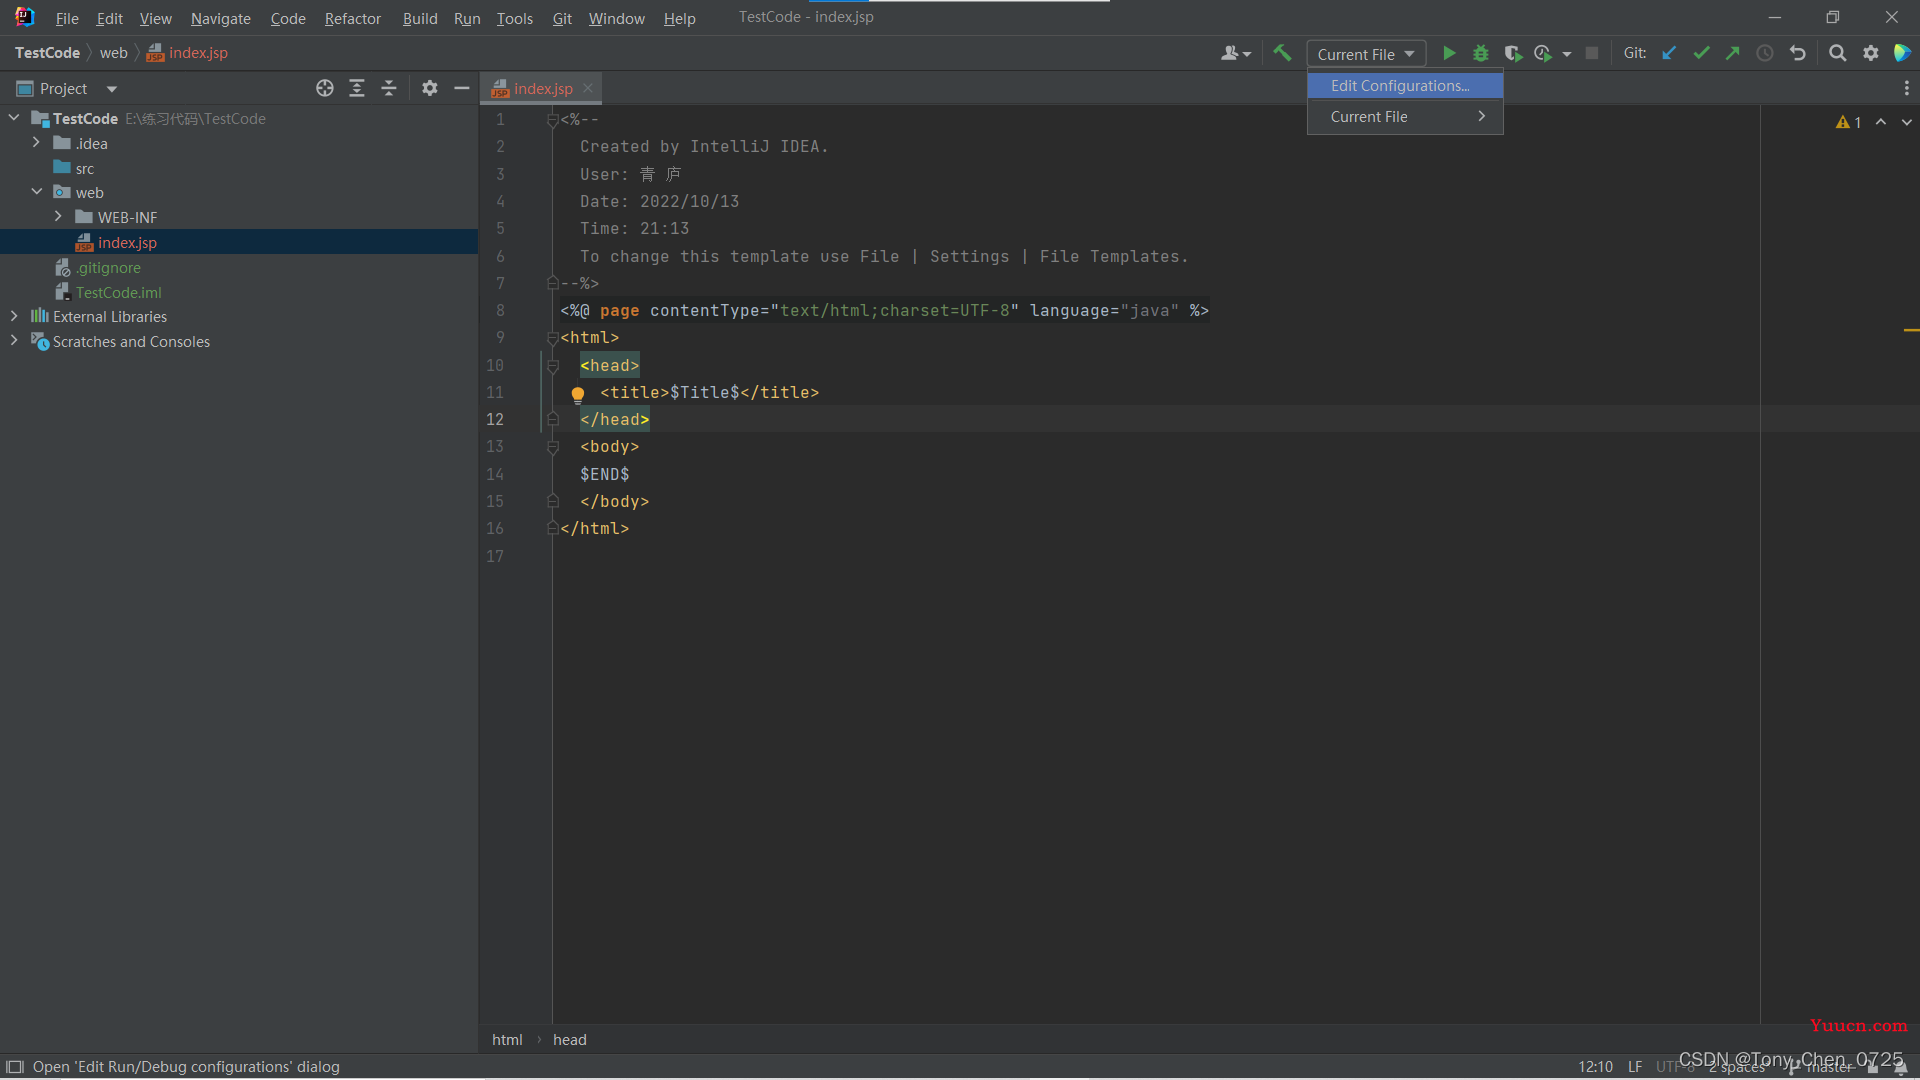Image resolution: width=1920 pixels, height=1080 pixels.
Task: Open Project view dropdown arrow
Action: 112,89
